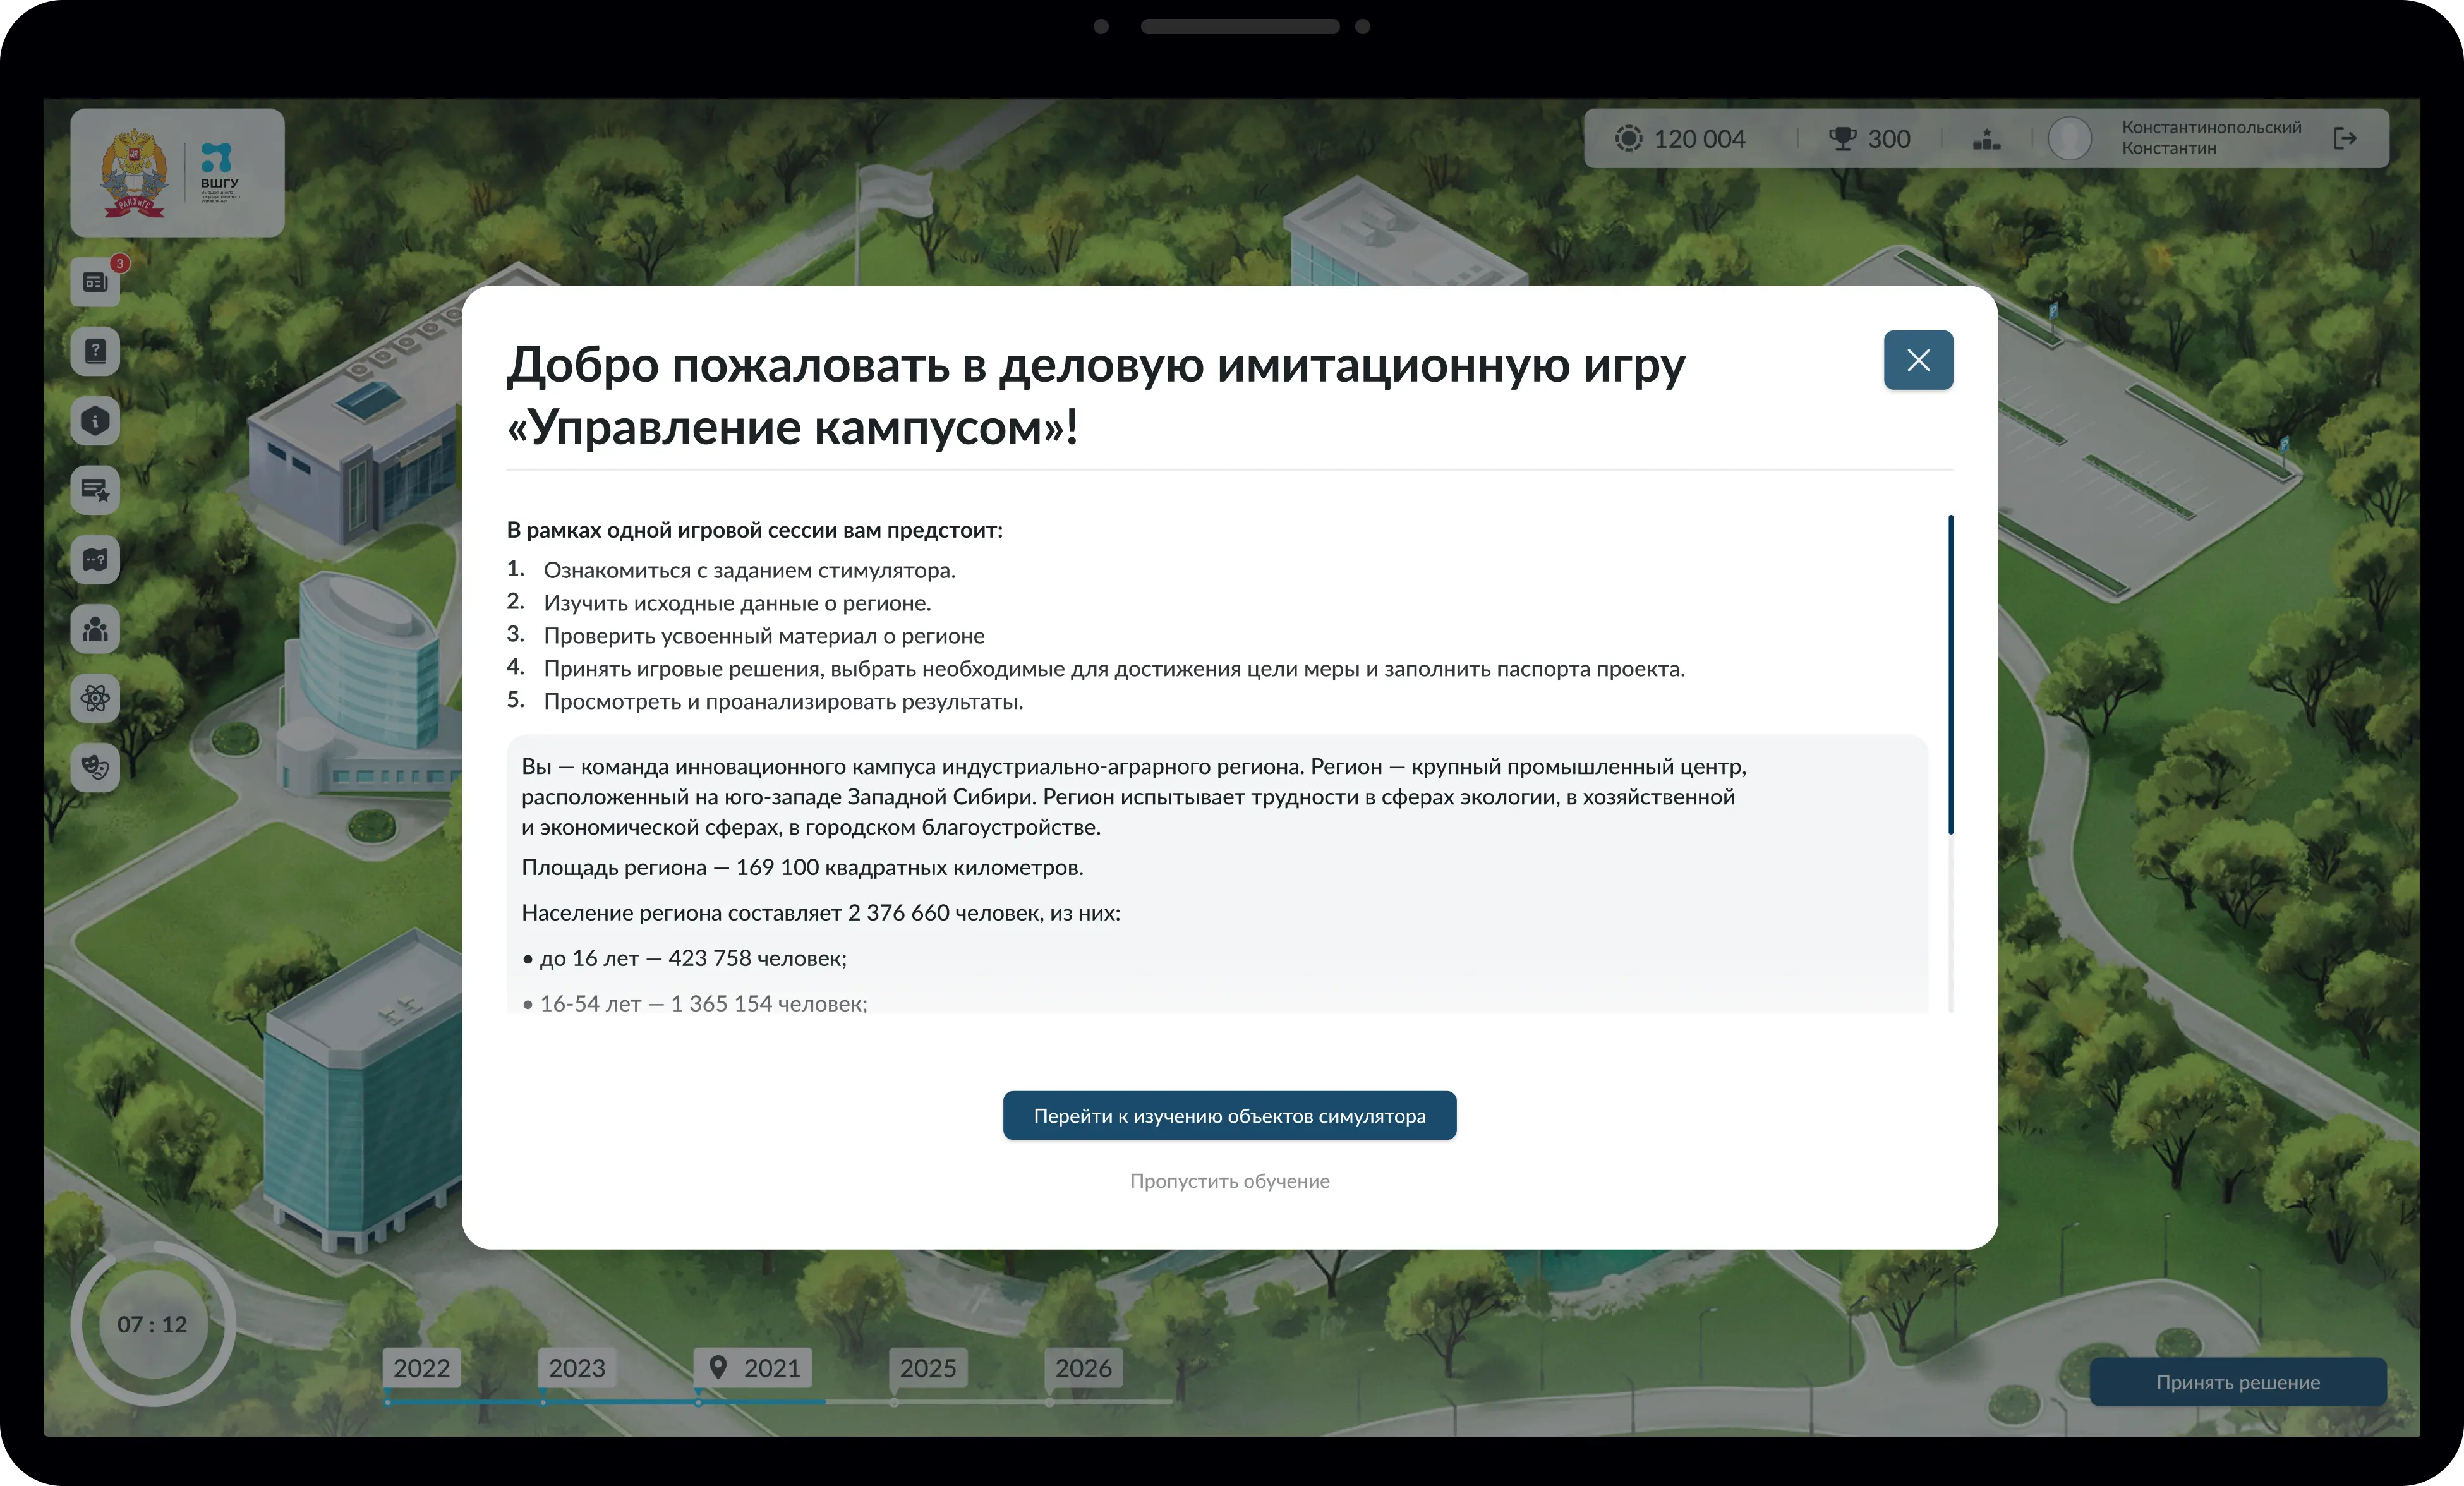The height and width of the screenshot is (1486, 2464).
Task: Click the leaderboard podium icon
Action: [x=1986, y=139]
